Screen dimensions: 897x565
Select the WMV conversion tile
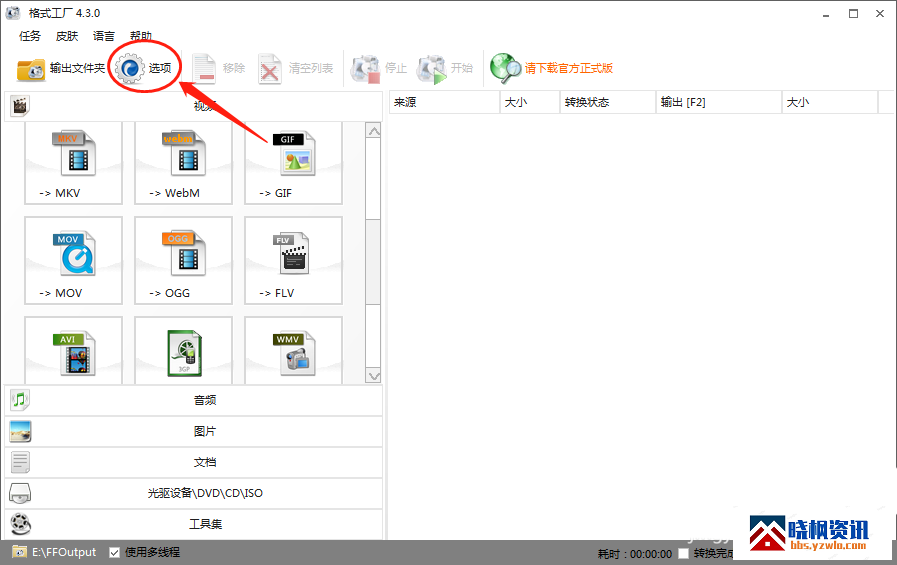click(293, 351)
